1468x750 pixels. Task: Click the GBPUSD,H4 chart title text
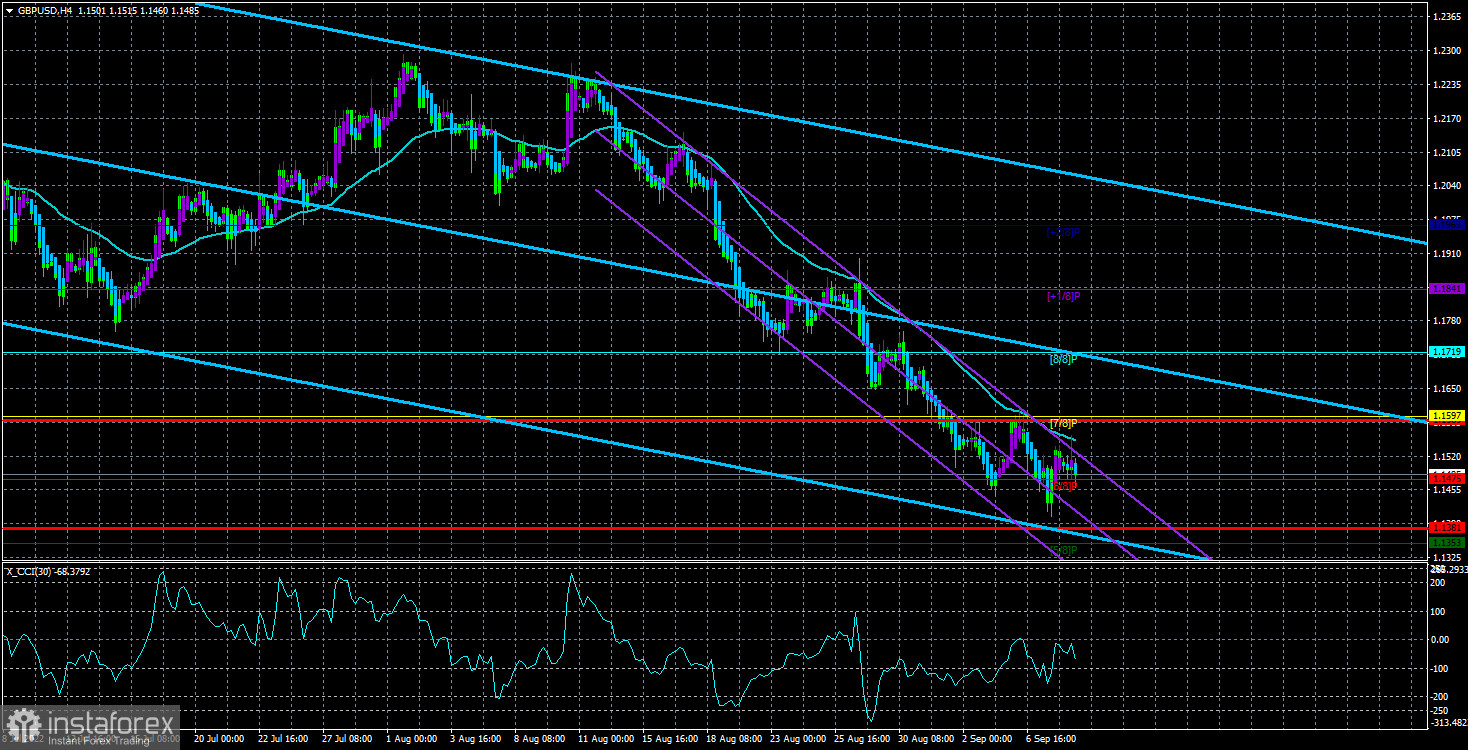pyautogui.click(x=44, y=9)
